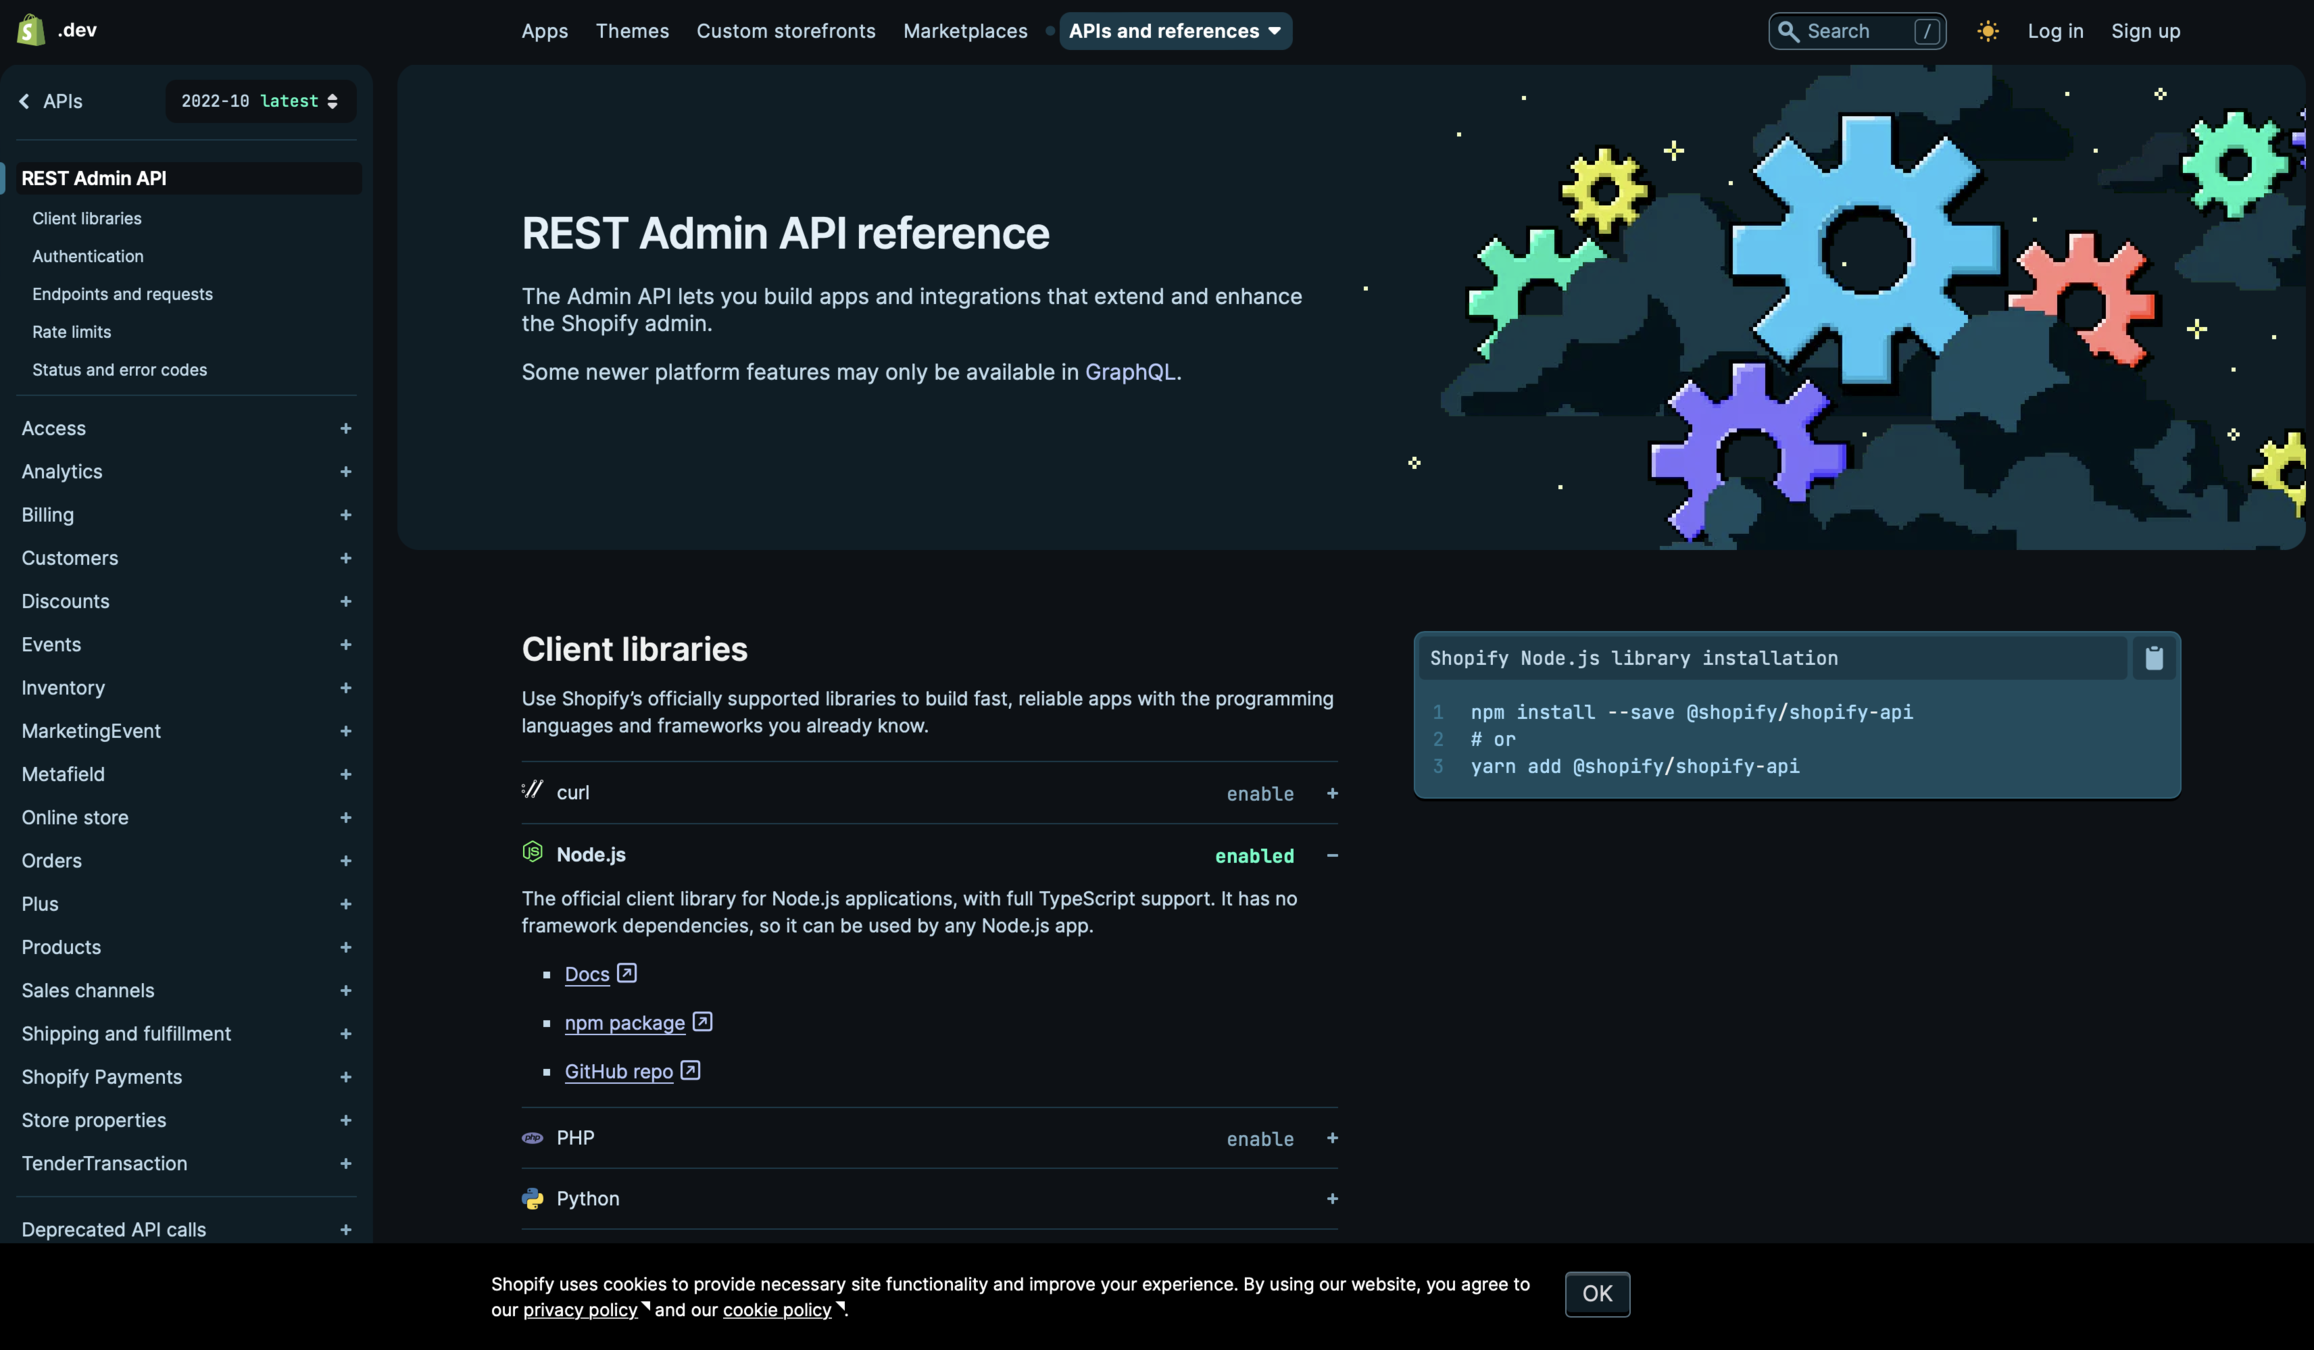The image size is (2314, 1350).
Task: Copy code with the clipboard icon
Action: coord(2154,658)
